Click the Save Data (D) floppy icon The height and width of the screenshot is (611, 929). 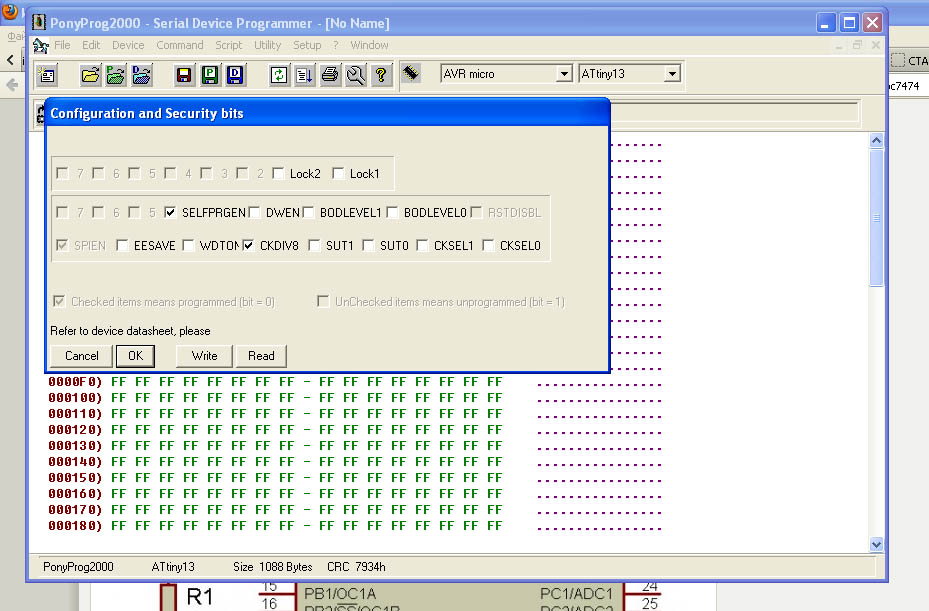(235, 75)
